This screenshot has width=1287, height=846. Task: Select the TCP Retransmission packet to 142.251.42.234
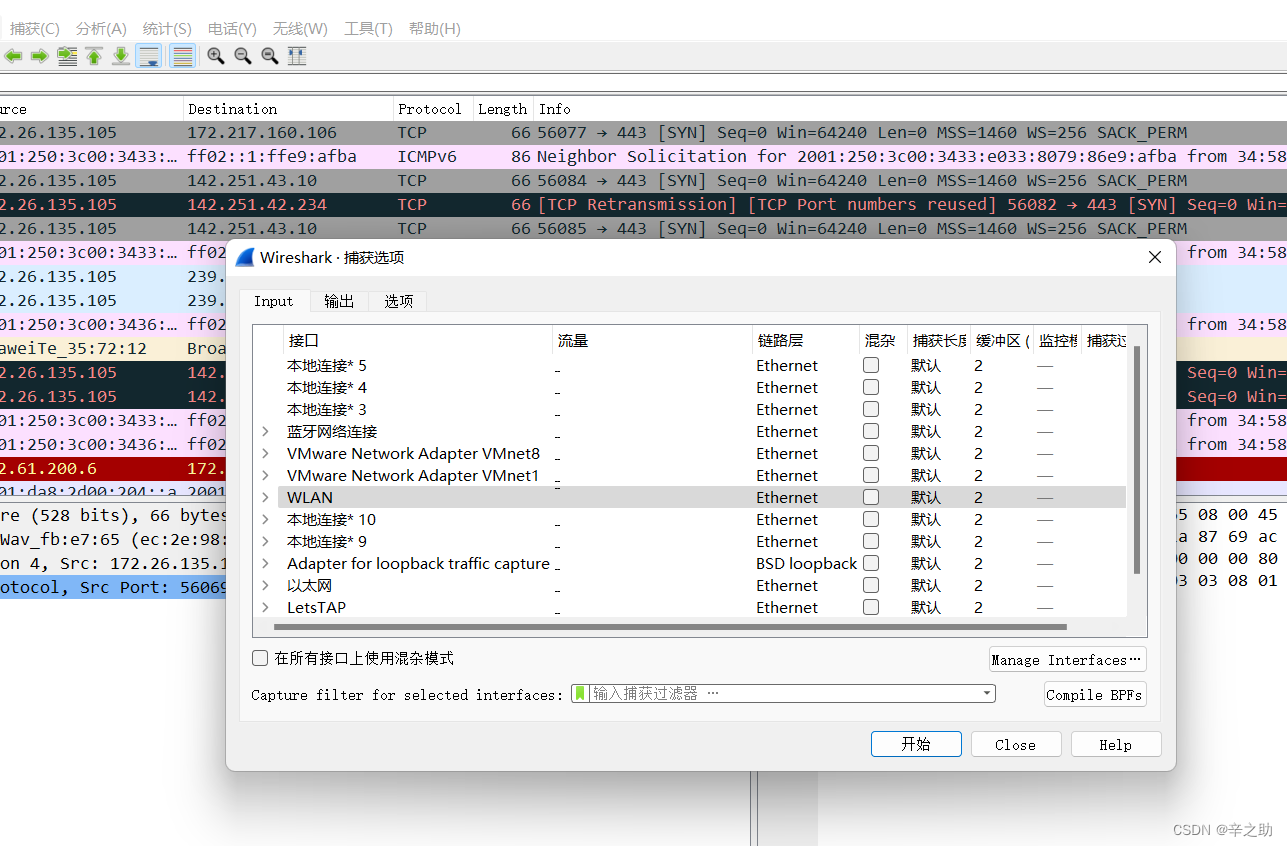click(643, 205)
